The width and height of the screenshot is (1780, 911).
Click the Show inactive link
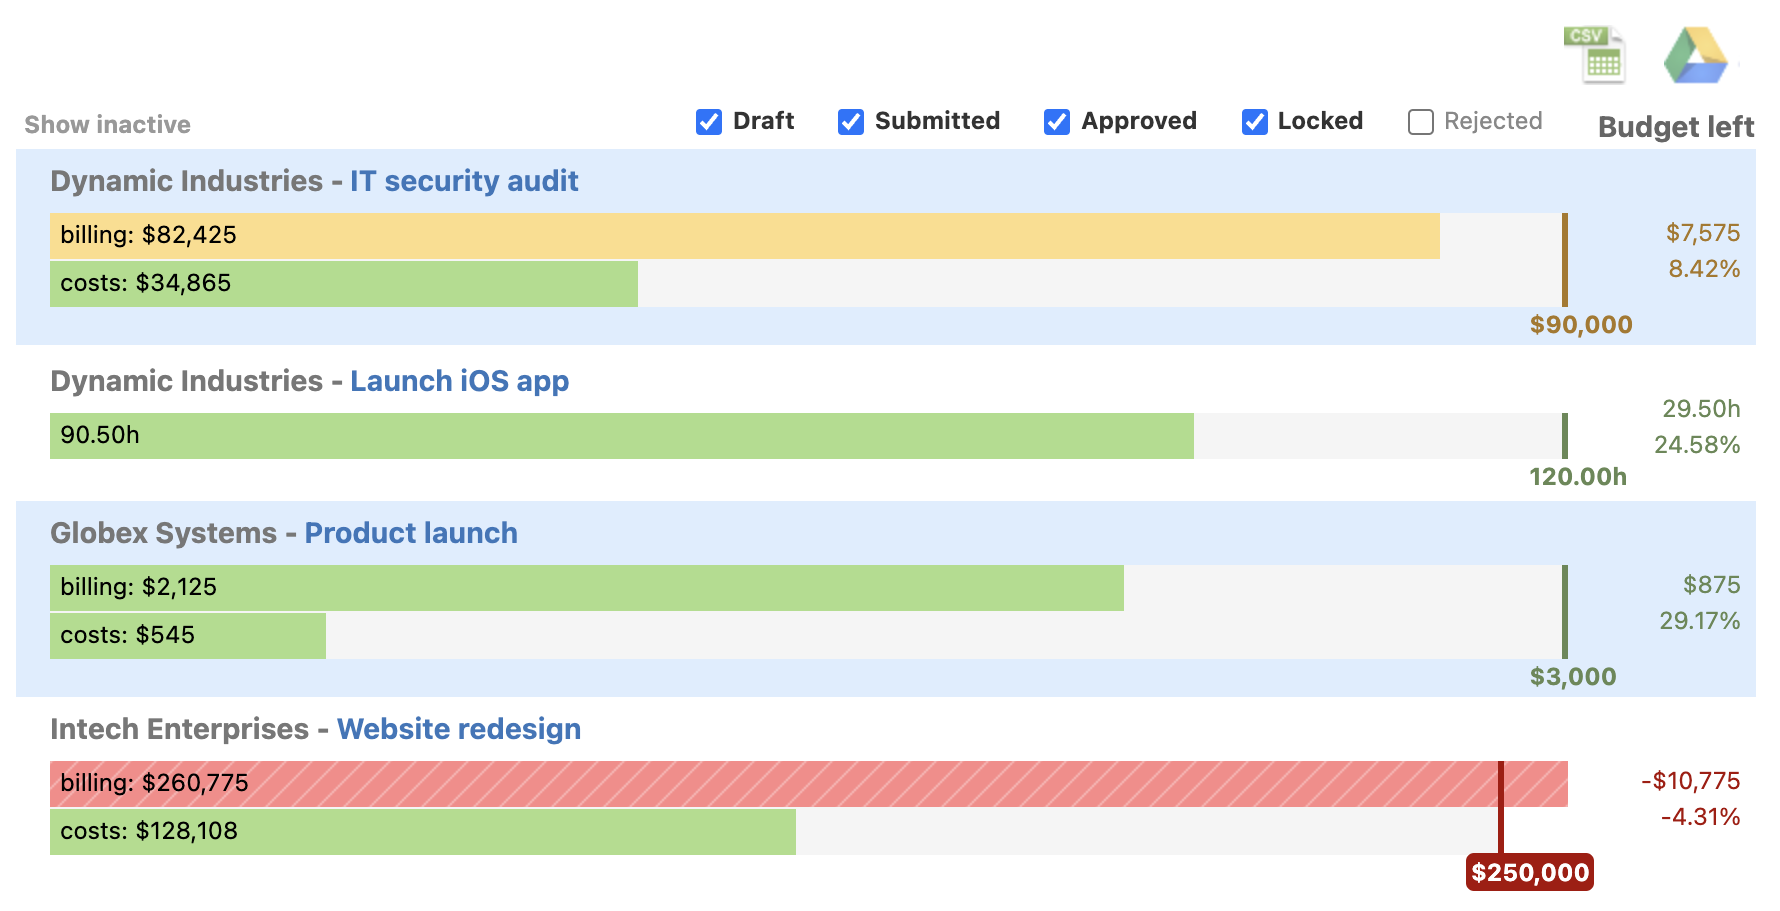click(x=107, y=125)
